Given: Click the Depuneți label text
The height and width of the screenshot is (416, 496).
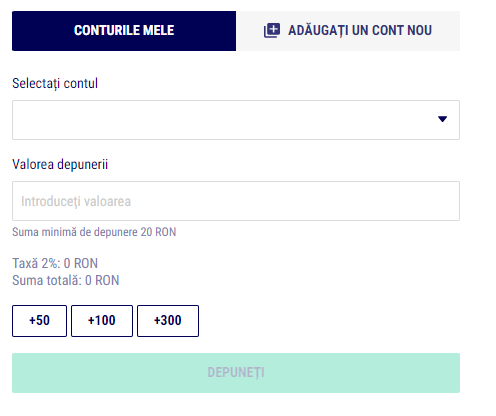Looking at the screenshot, I should (x=236, y=373).
